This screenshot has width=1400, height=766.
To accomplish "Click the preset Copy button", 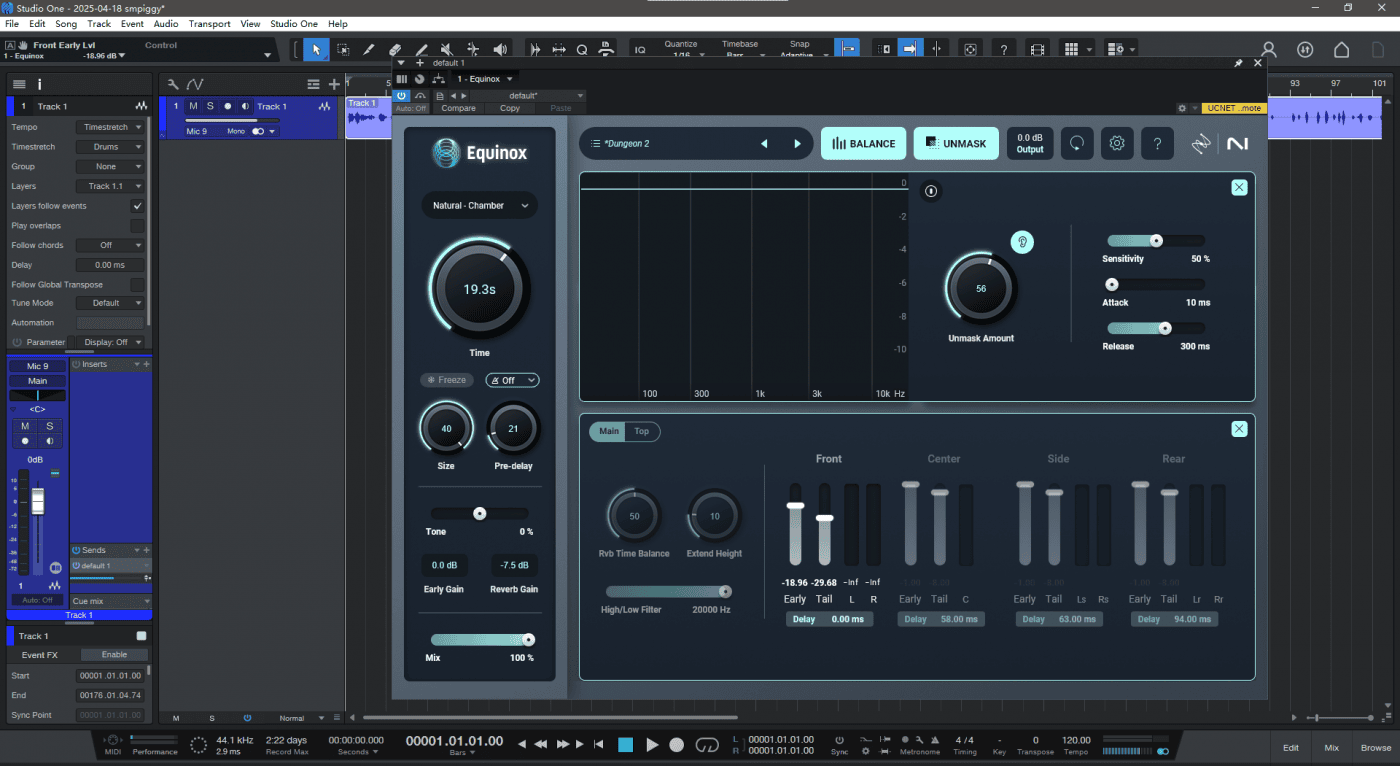I will pos(510,108).
